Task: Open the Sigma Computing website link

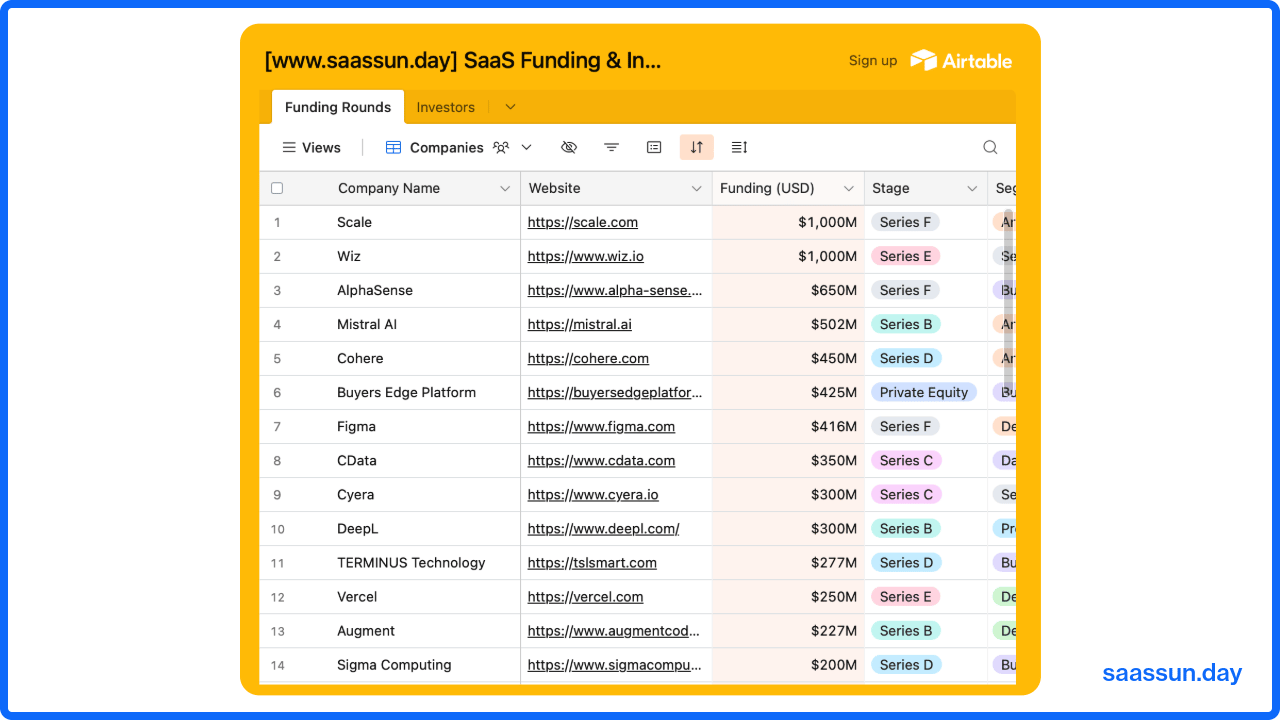Action: coord(615,664)
